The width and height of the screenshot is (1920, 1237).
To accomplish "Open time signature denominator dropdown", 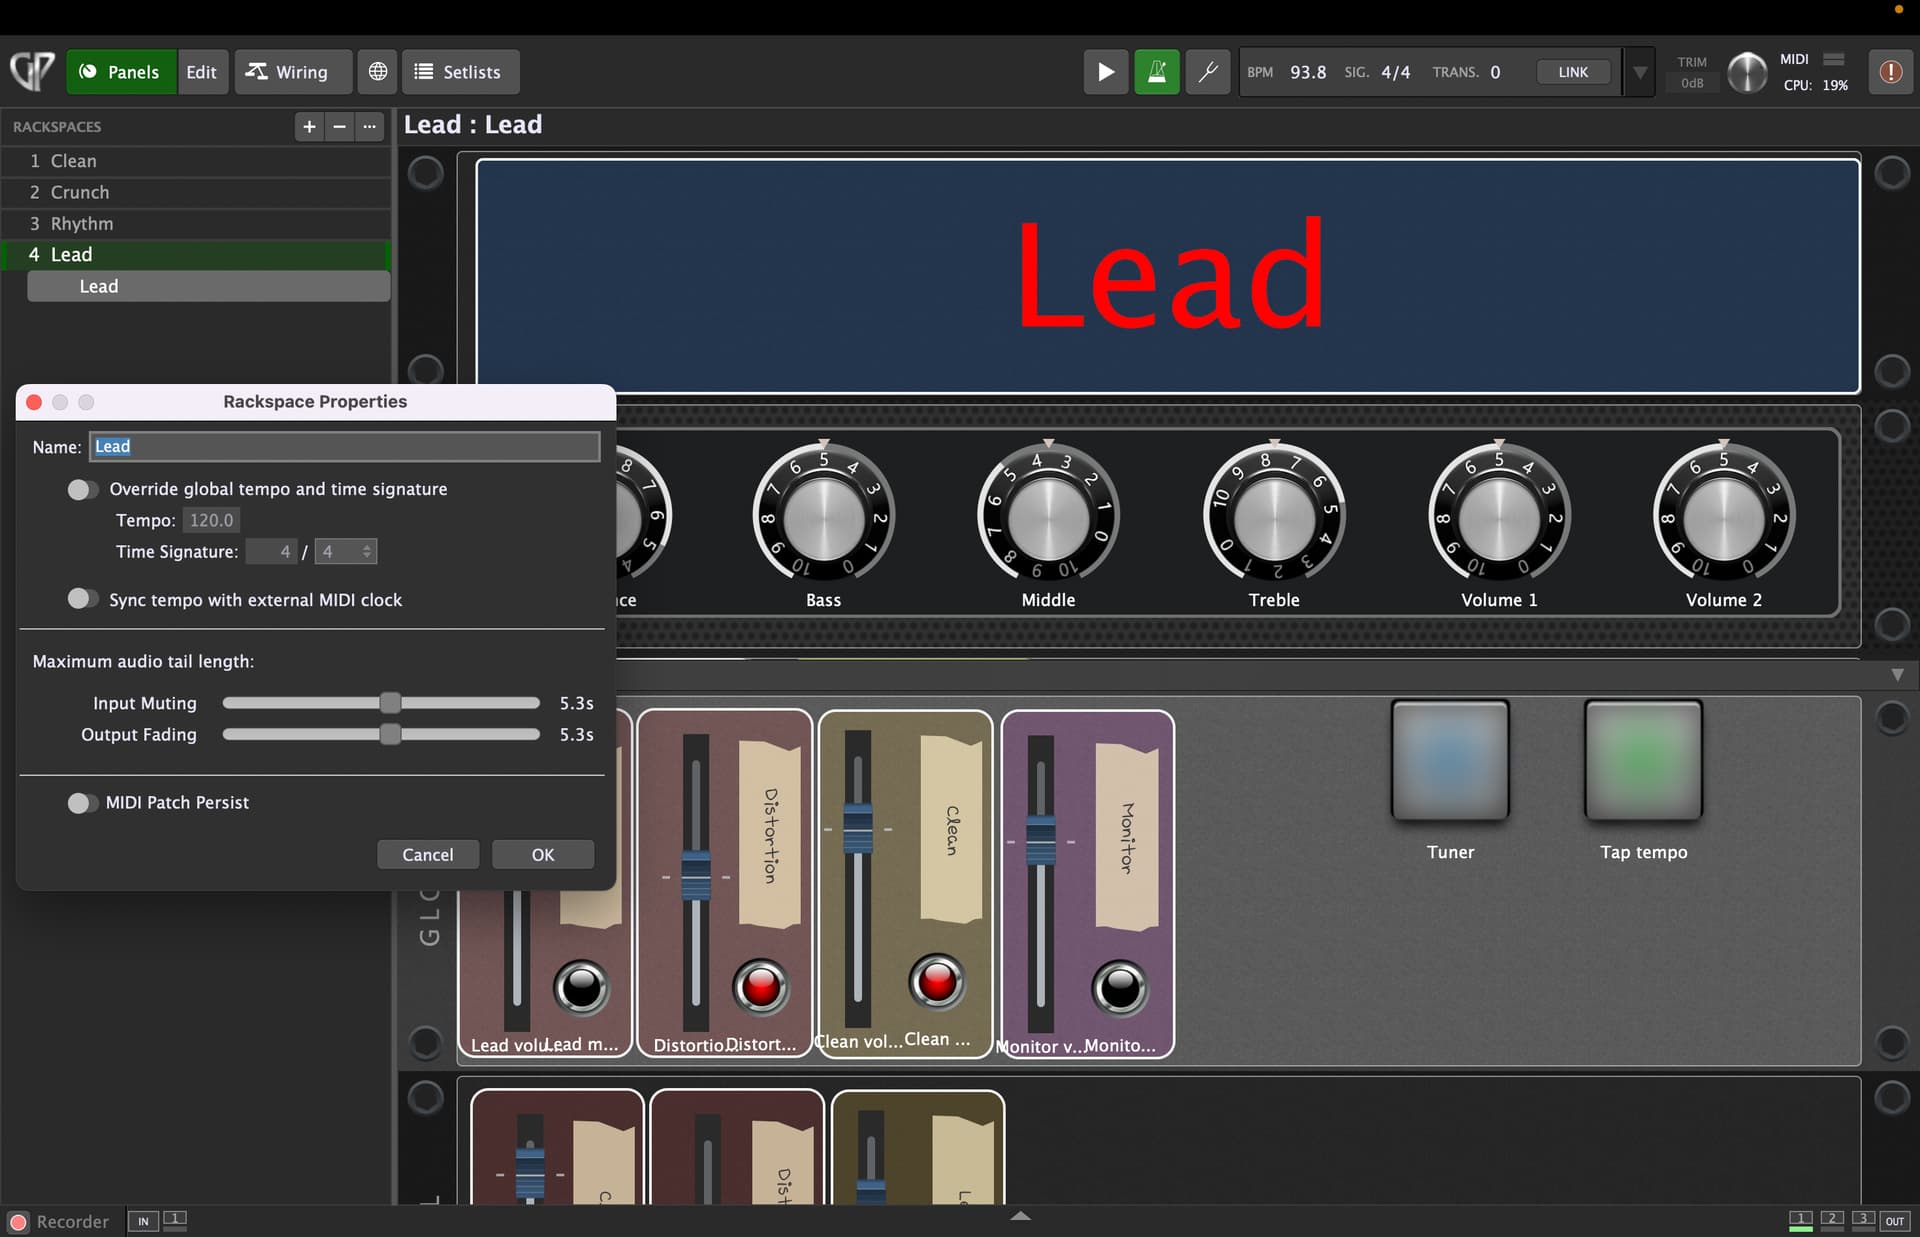I will [346, 551].
